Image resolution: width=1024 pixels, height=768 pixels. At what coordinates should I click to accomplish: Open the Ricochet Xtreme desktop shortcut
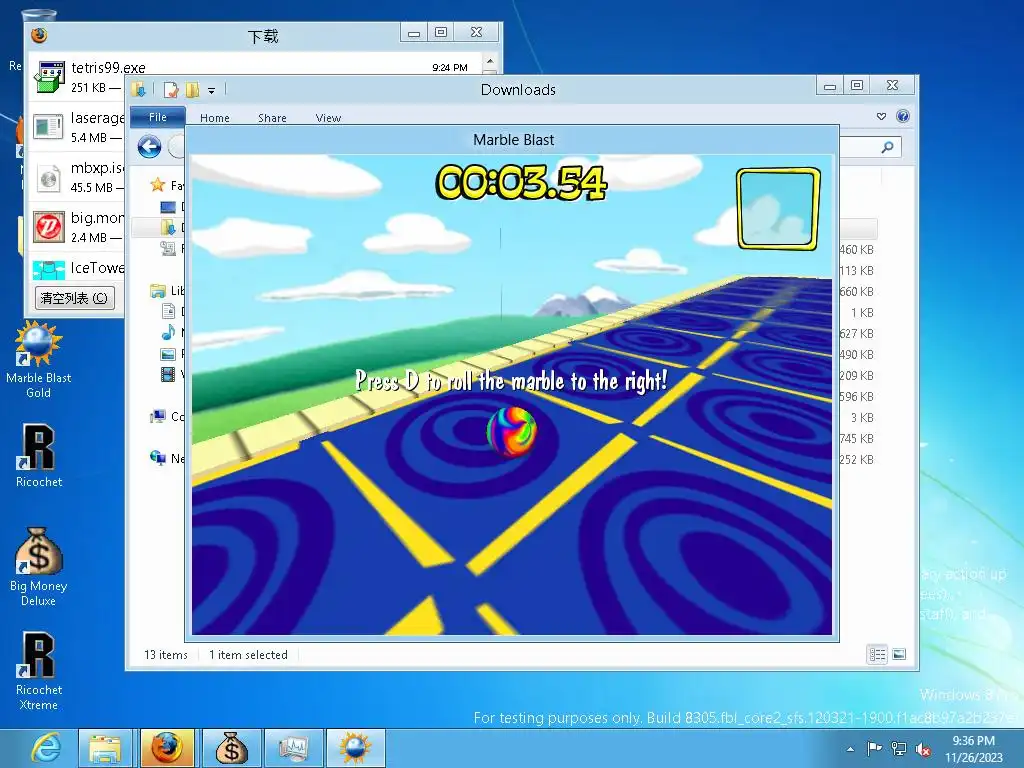[38, 671]
